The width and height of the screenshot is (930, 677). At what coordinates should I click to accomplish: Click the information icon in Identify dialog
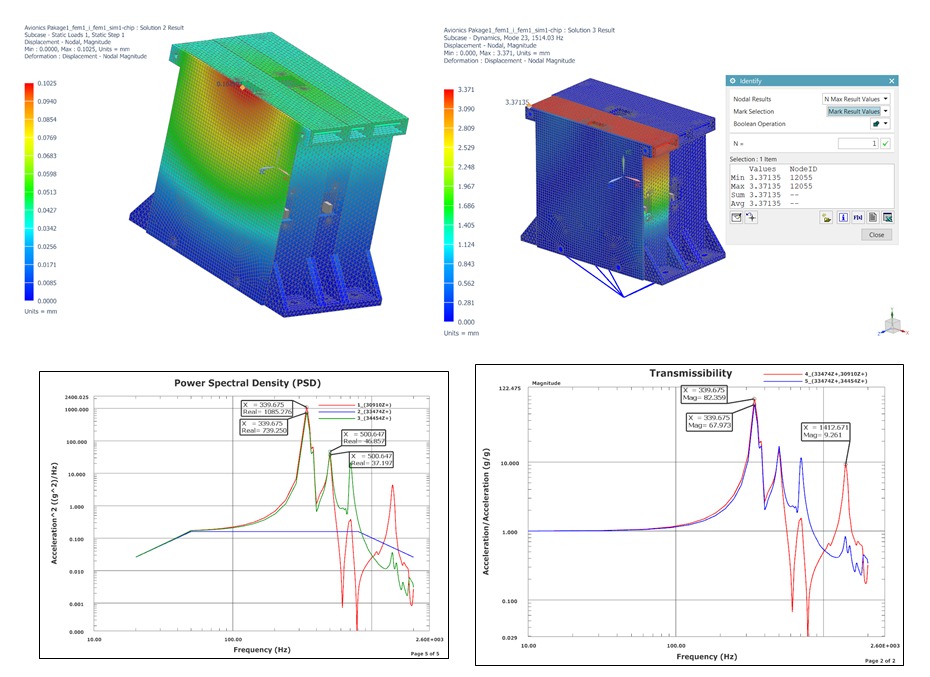click(x=843, y=216)
